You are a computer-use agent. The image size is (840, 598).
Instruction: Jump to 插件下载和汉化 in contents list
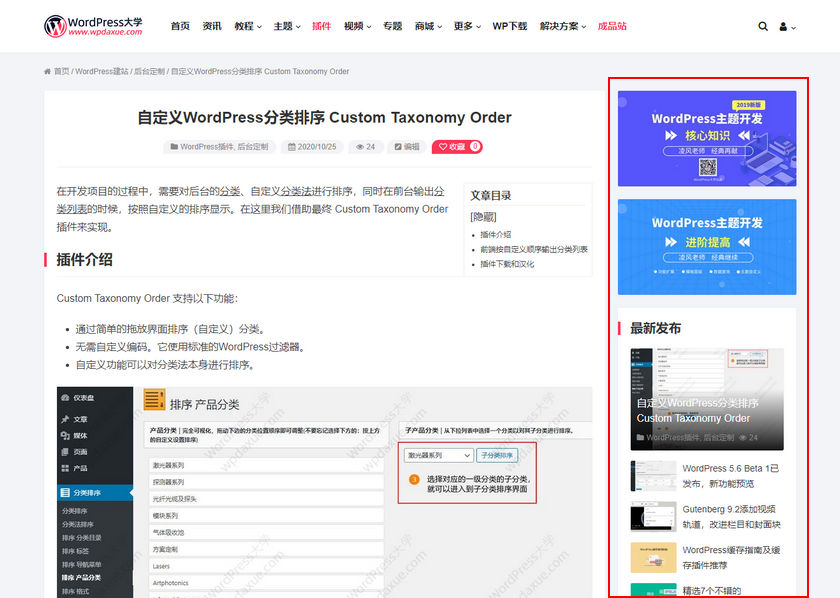point(507,264)
